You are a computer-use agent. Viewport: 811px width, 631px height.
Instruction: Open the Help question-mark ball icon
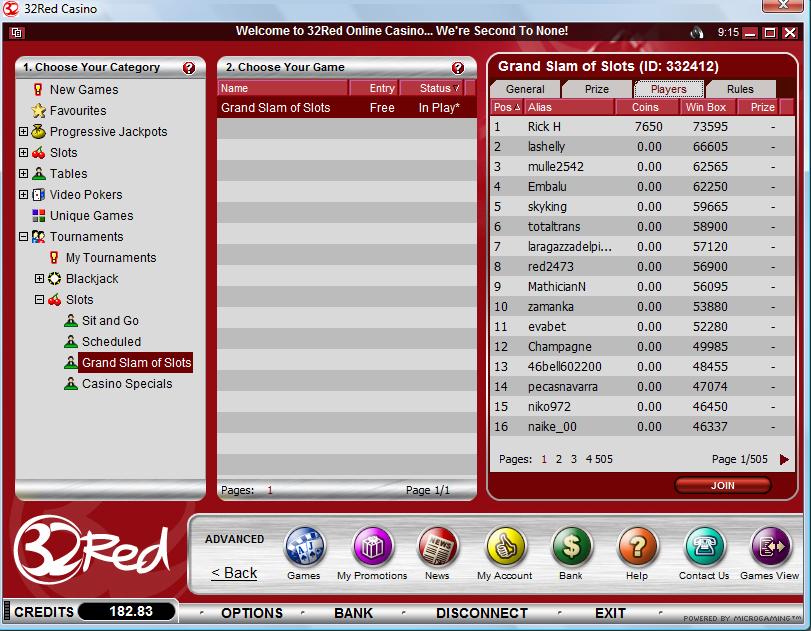tap(637, 547)
